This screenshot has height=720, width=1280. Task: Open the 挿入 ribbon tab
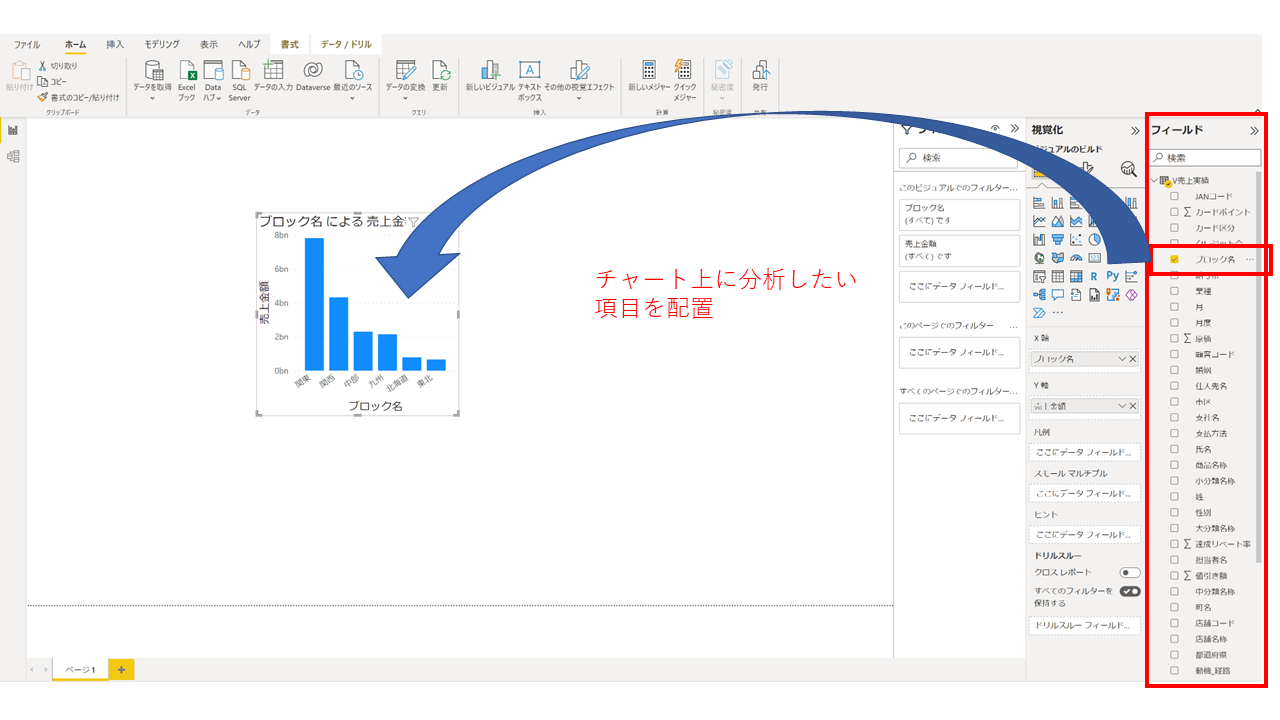coord(115,45)
